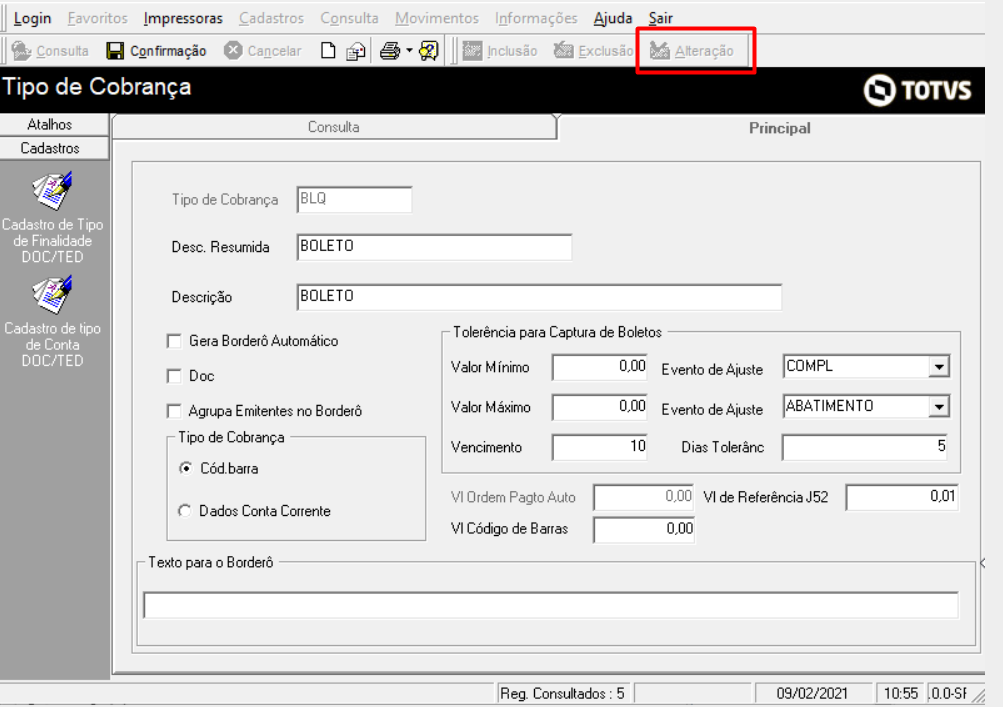
Task: Open the Movimentos menu
Action: (437, 18)
